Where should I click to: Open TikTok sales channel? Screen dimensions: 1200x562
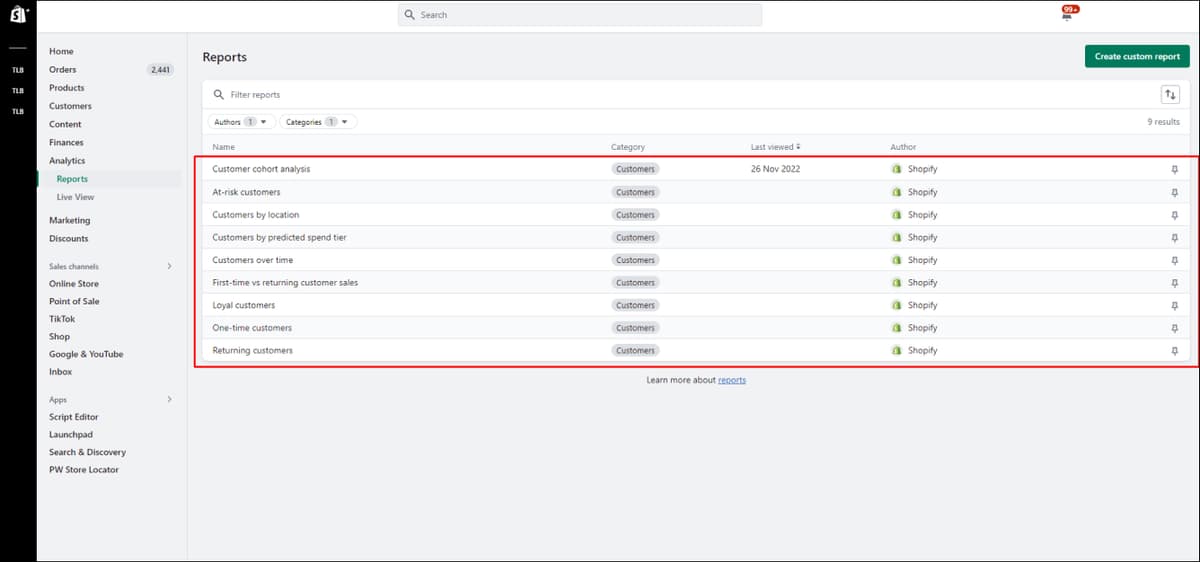click(x=62, y=319)
